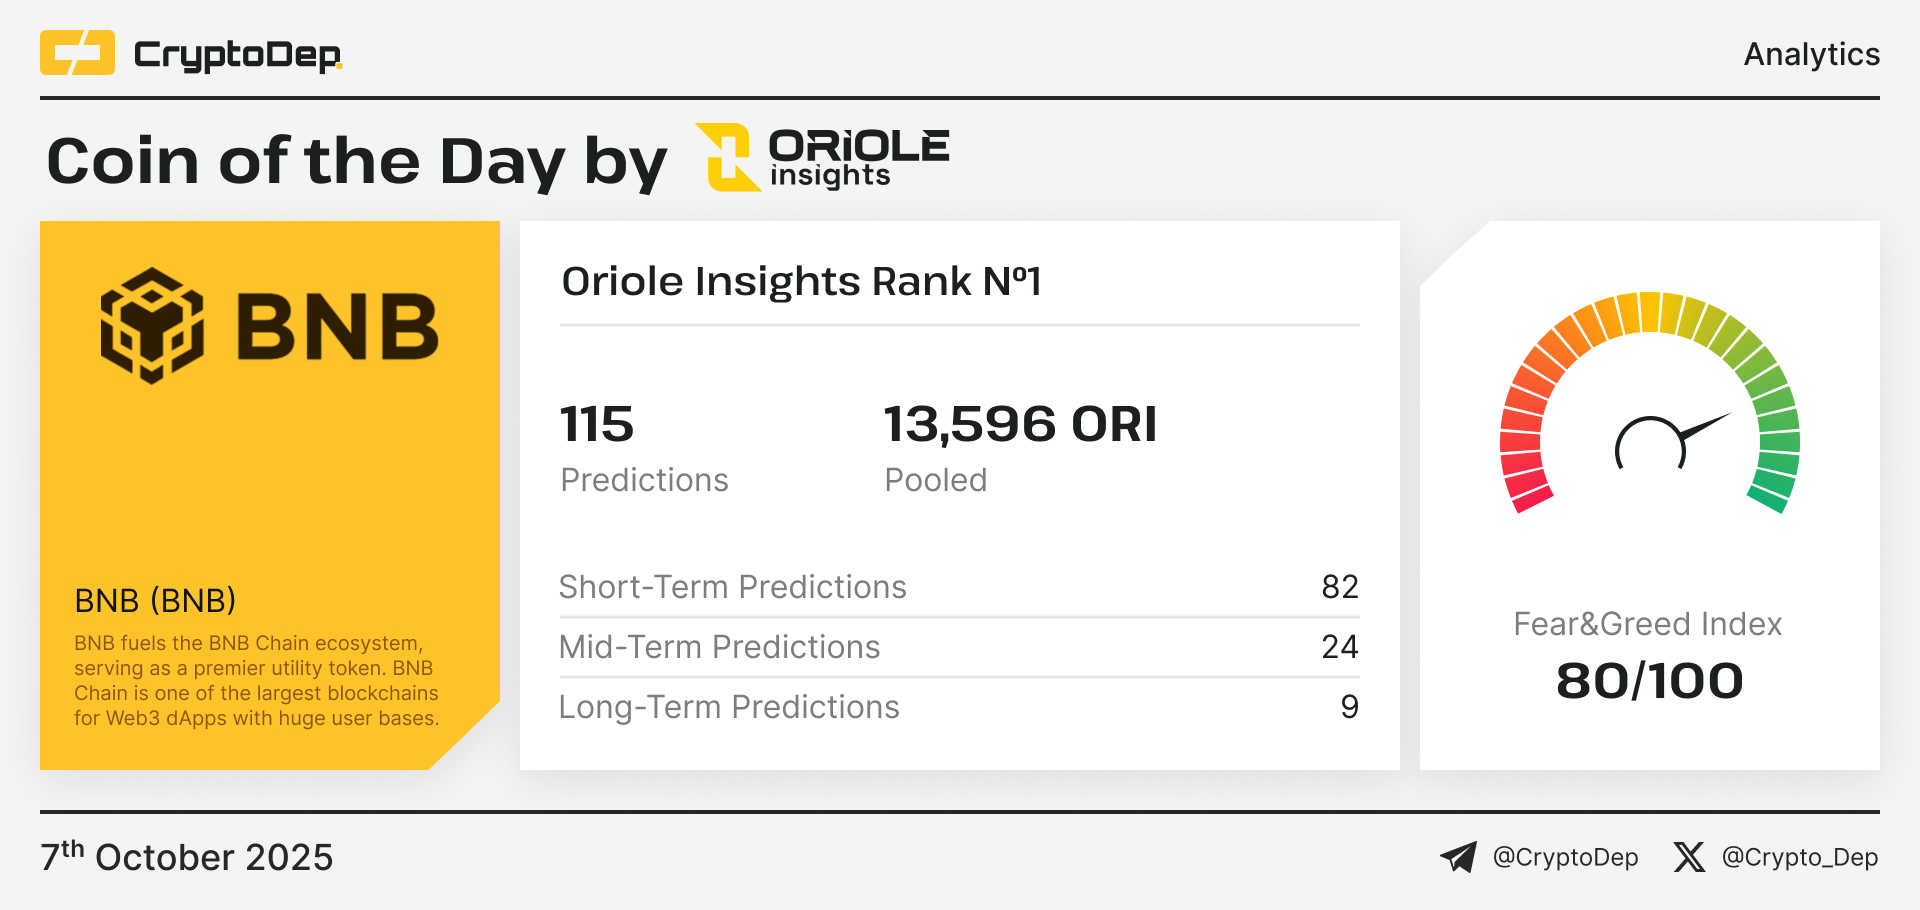Click the X (Twitter) icon
This screenshot has height=910, width=1920.
(1689, 857)
